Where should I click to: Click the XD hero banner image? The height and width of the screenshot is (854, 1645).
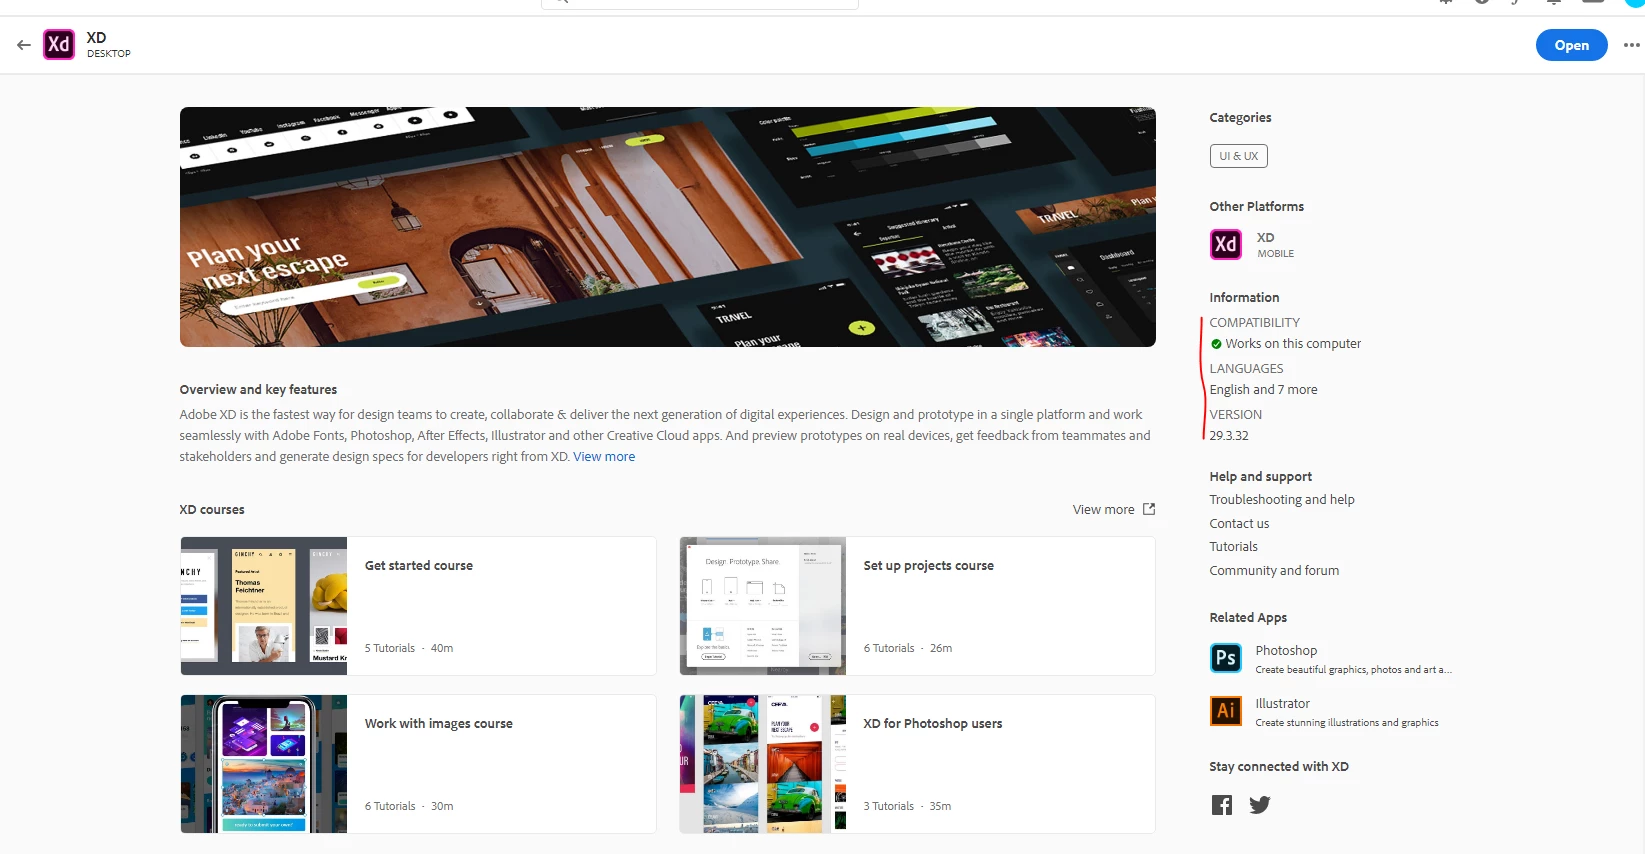click(x=668, y=227)
